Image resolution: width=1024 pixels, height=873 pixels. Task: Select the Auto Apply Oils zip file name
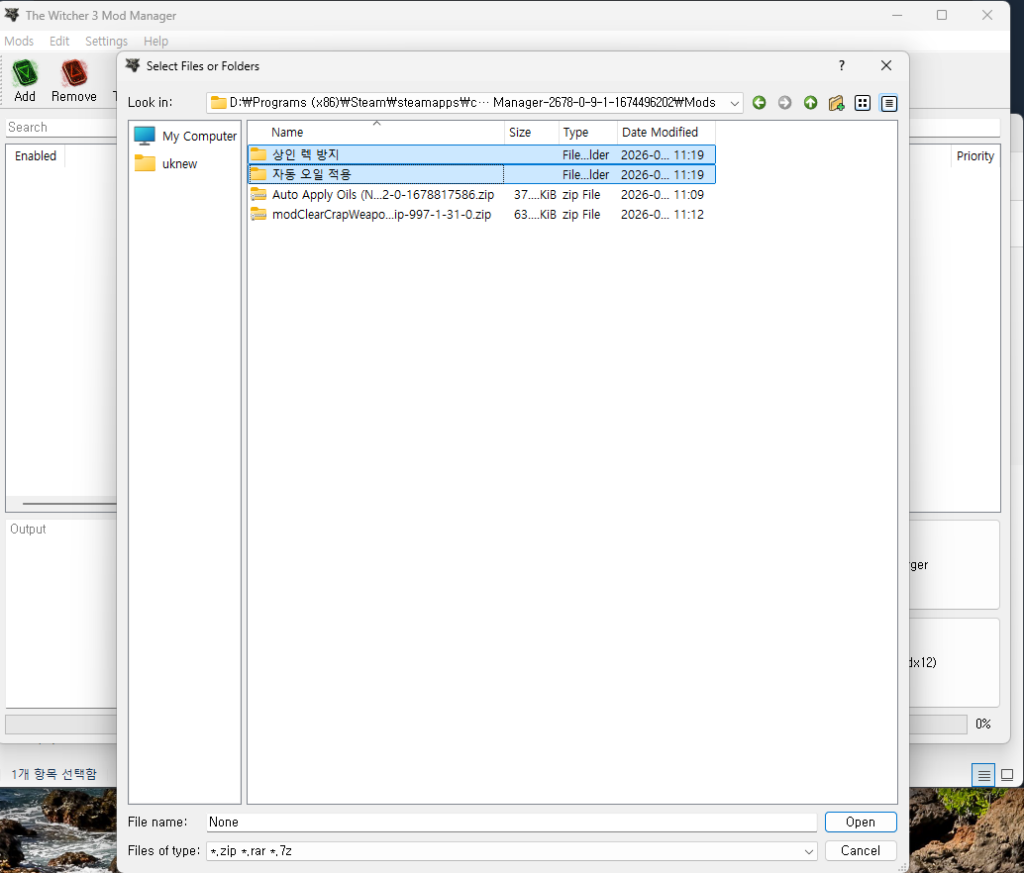(383, 195)
